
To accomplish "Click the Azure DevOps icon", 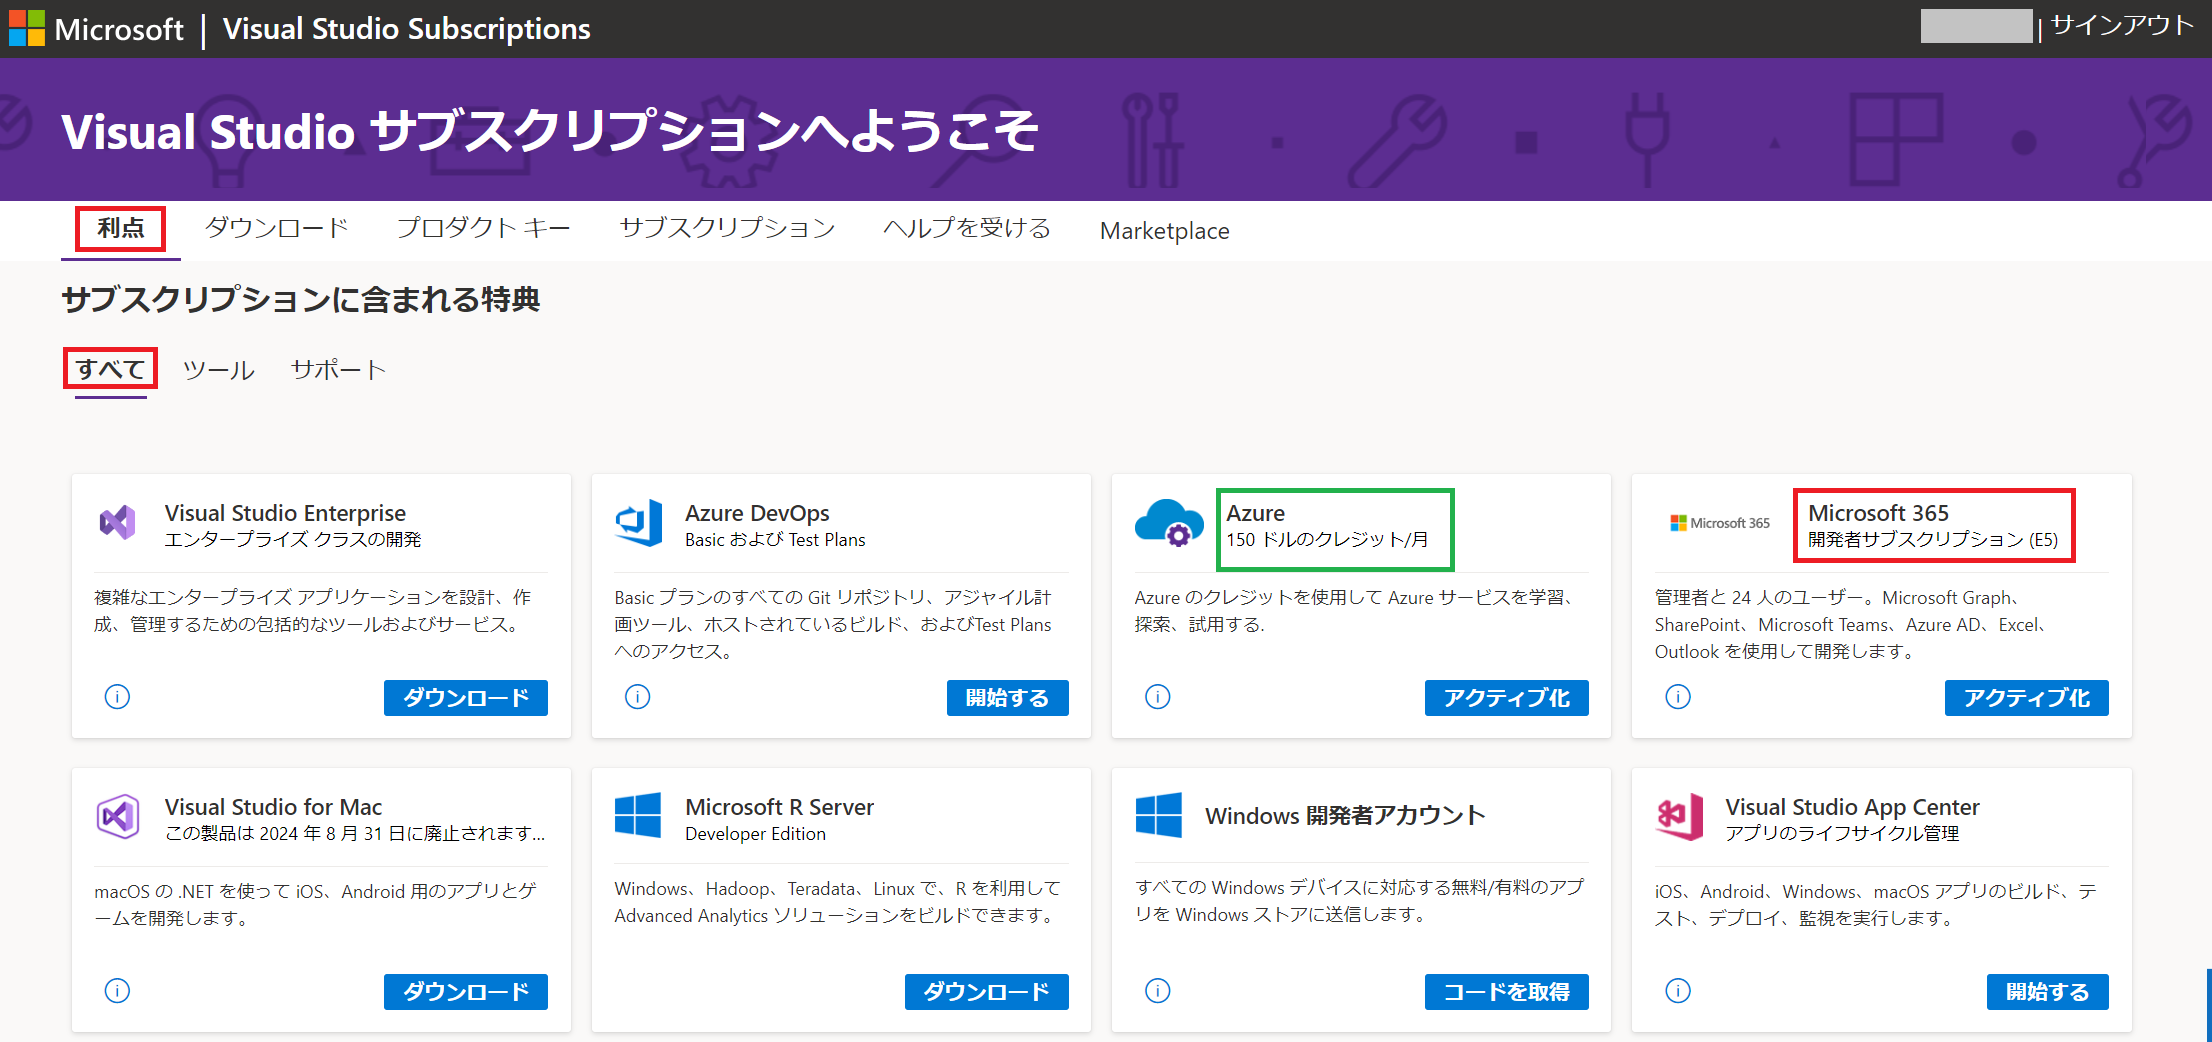I will (x=640, y=522).
